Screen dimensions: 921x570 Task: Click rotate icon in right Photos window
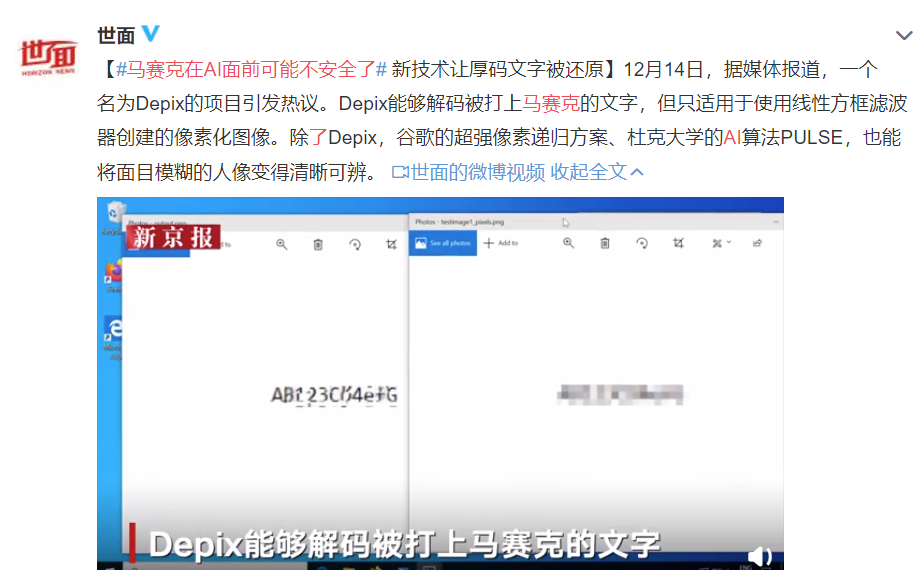point(642,243)
